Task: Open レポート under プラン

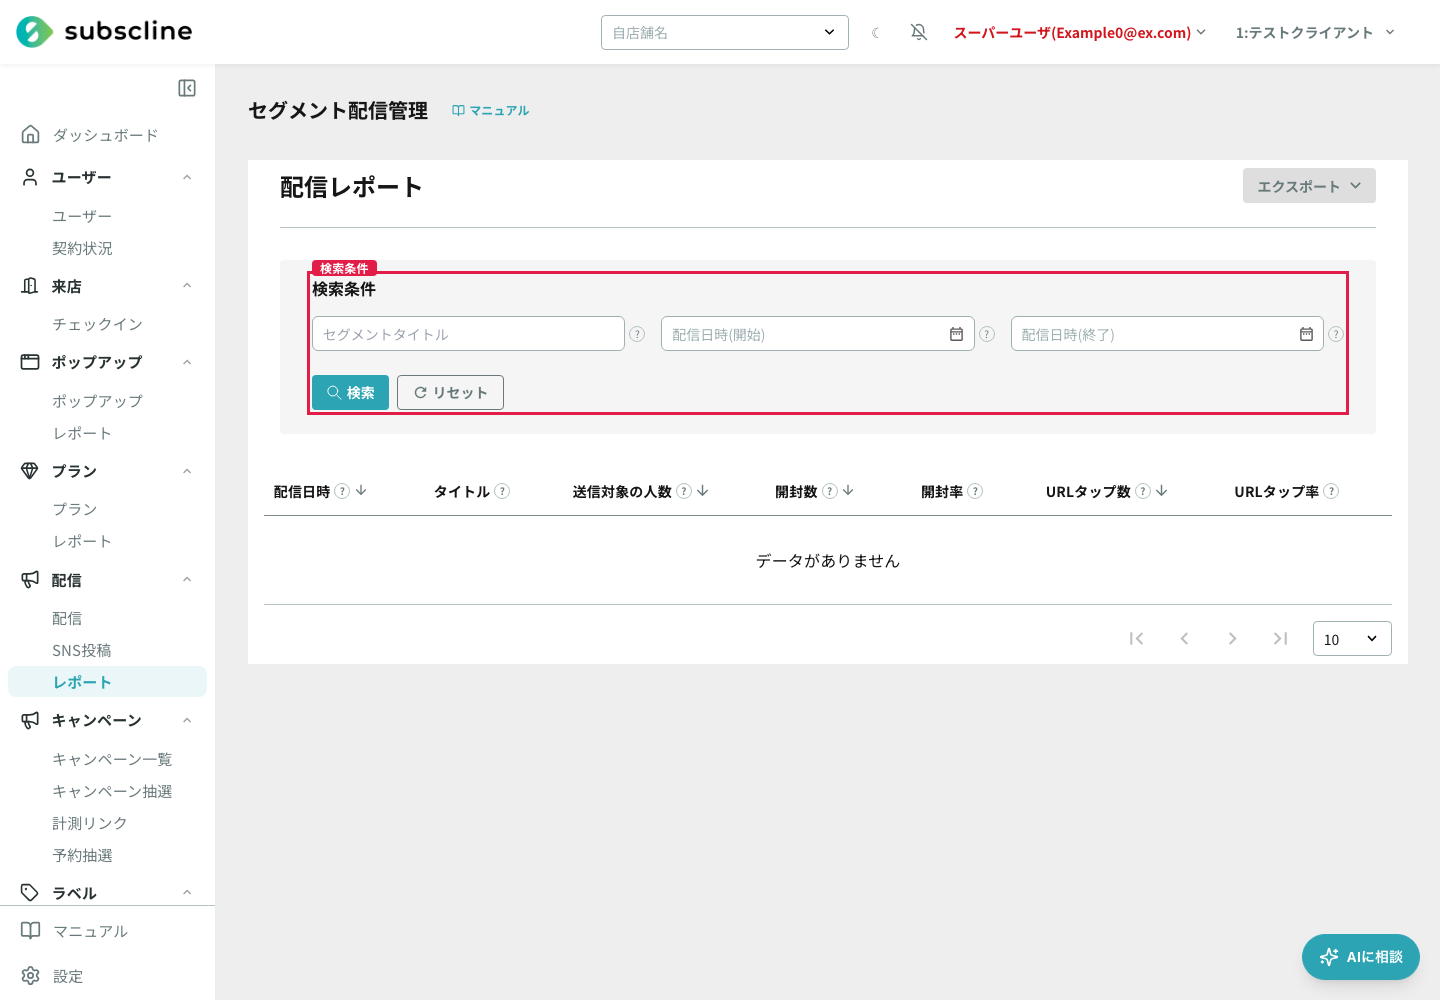Action: 82,541
